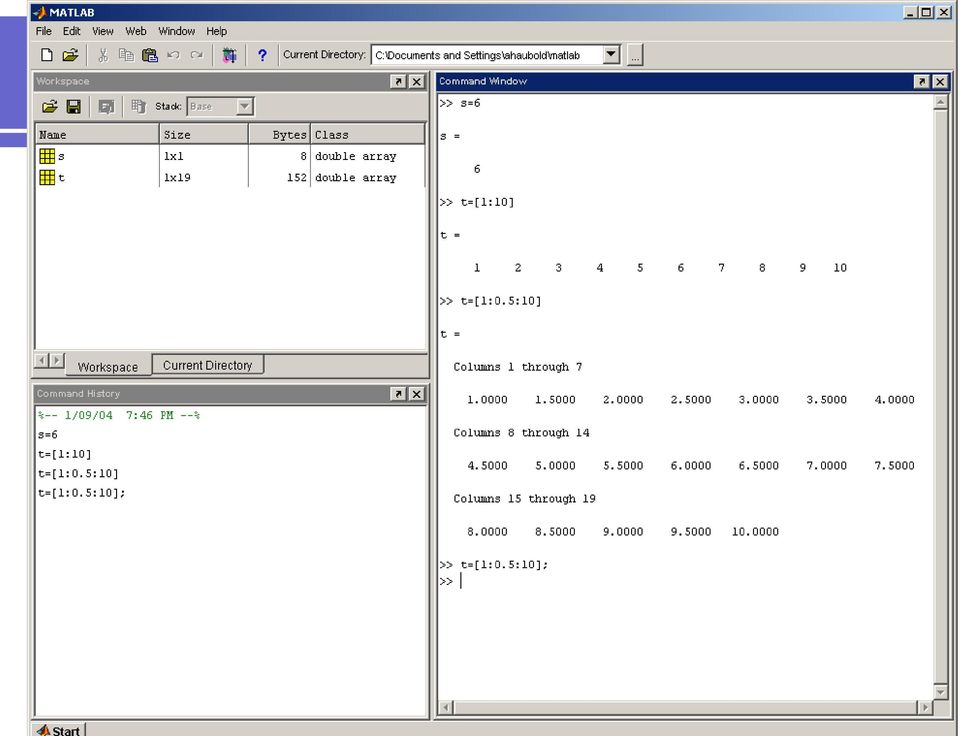Screen dimensions: 960x736
Task: Click the Current Directory path field
Action: click(488, 55)
